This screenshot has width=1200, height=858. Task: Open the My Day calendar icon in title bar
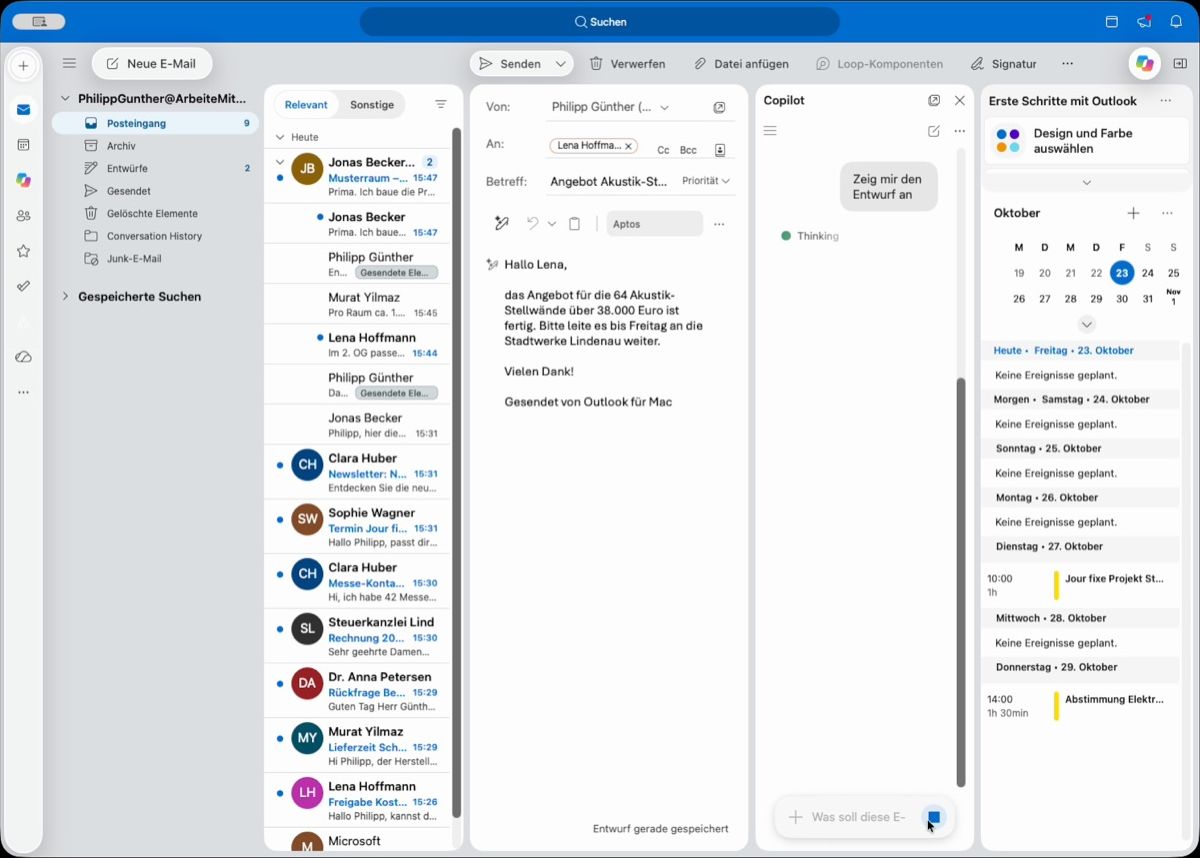[1111, 21]
